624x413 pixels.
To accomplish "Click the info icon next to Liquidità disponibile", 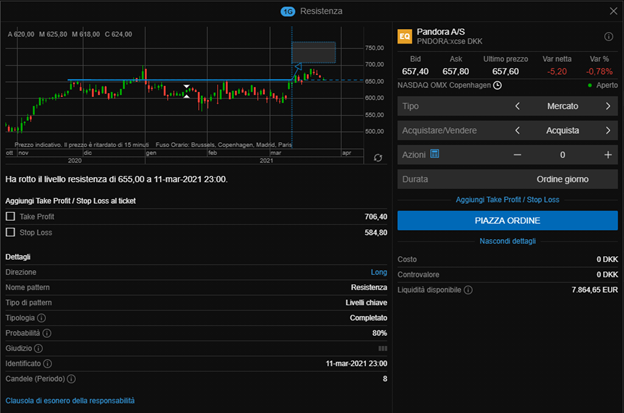I will [x=468, y=290].
